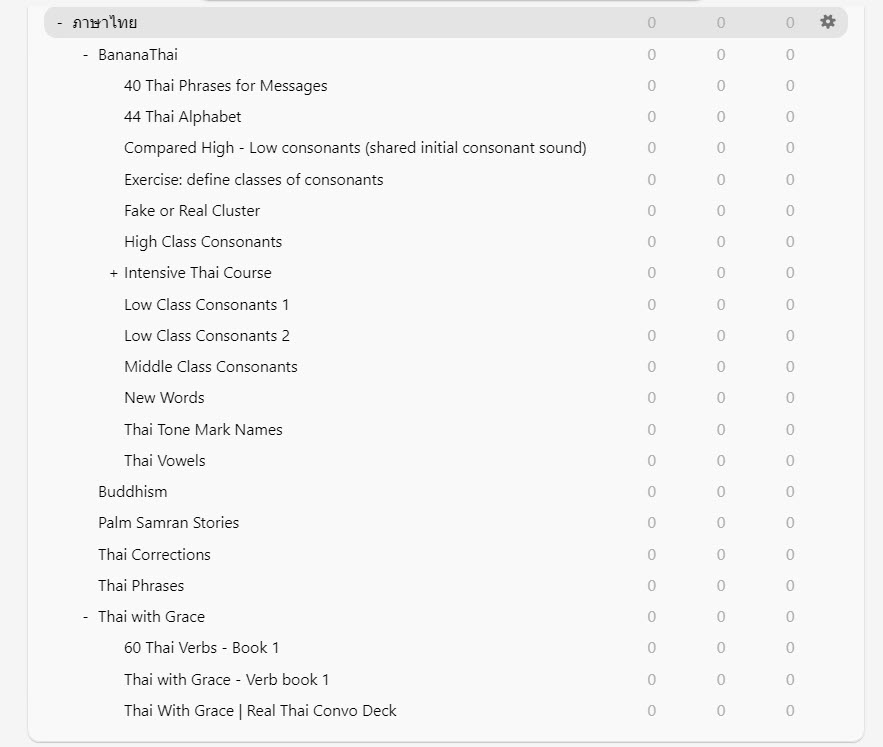Open options gear for ภาษาไทย deck

(827, 22)
